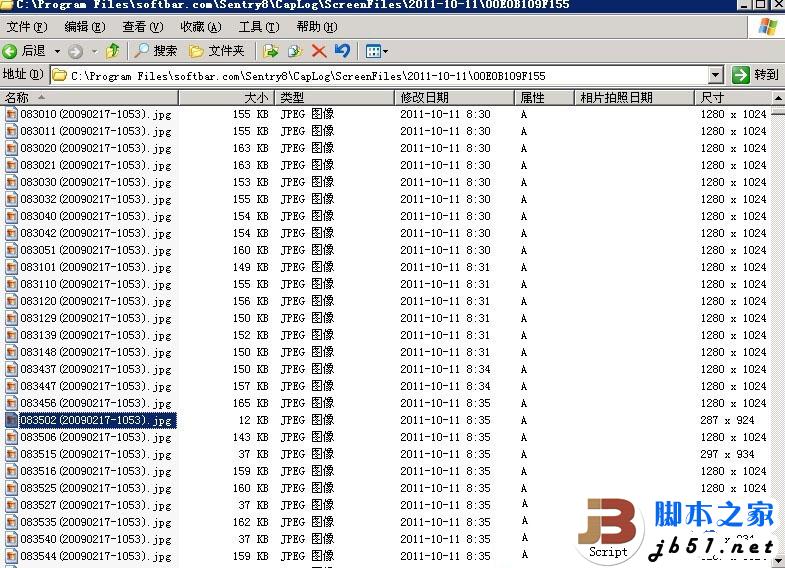
Task: Select file name 083515 (20090217-1053).jpg
Action: tap(96, 454)
